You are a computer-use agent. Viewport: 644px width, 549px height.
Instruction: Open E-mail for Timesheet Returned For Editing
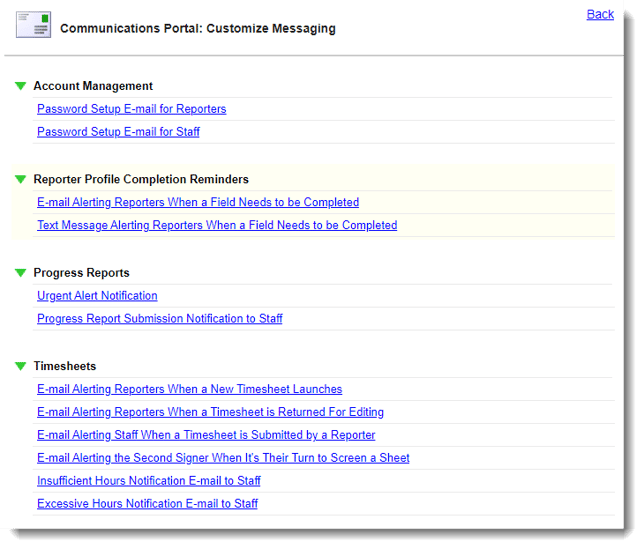click(x=210, y=412)
